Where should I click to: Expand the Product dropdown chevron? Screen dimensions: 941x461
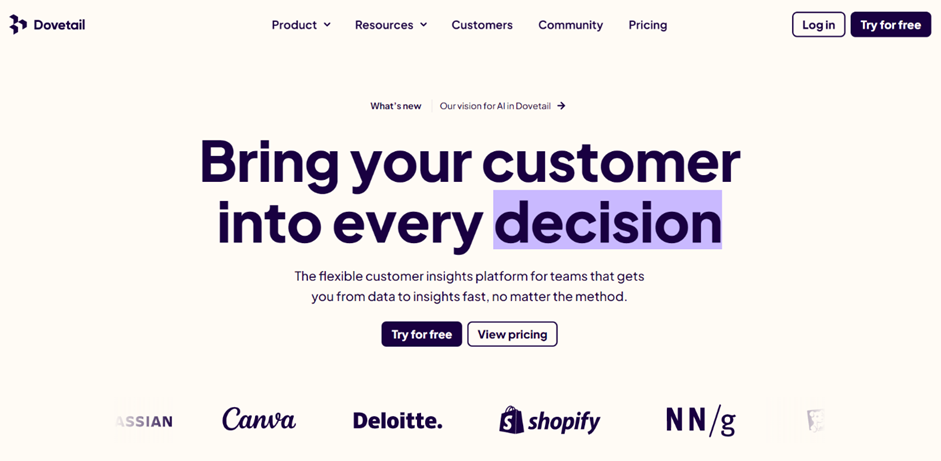(327, 25)
